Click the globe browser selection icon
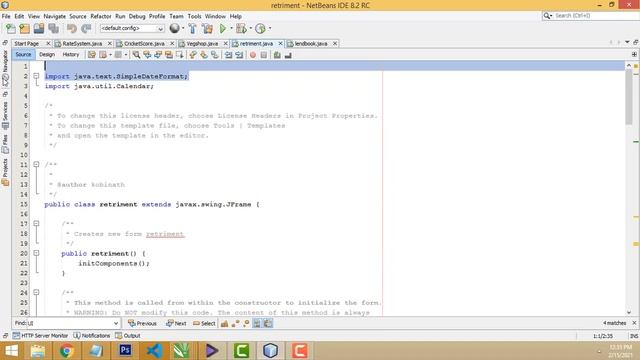Image resolution: width=640 pixels, height=360 pixels. pos(174,28)
